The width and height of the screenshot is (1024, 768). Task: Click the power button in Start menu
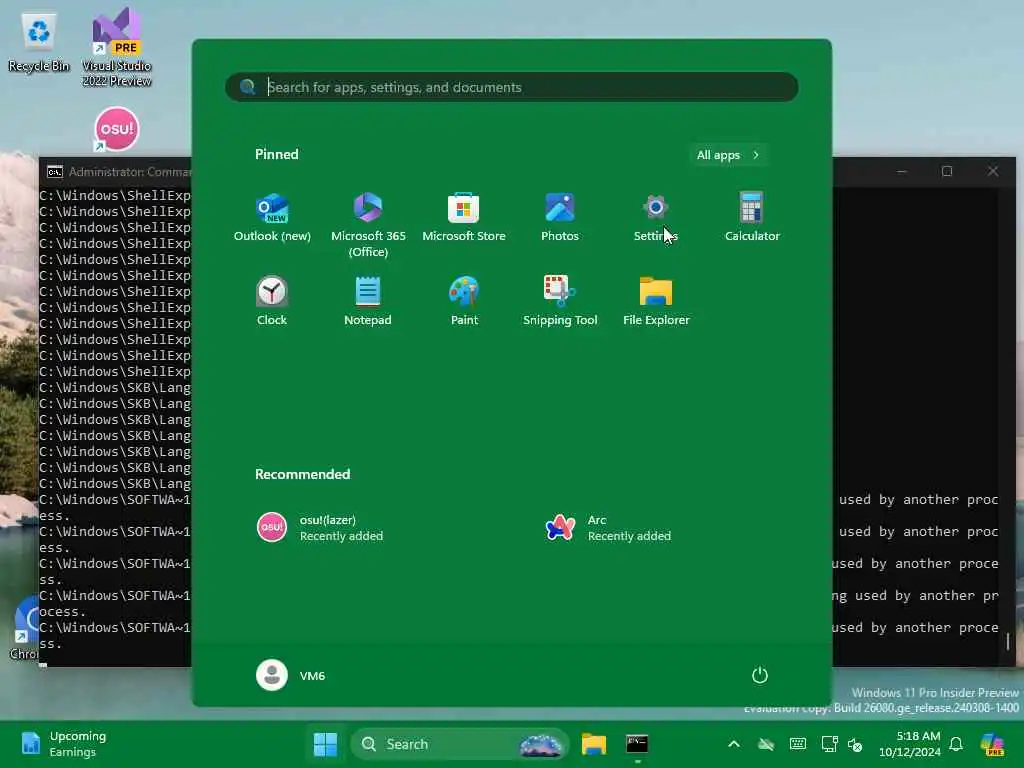coord(760,675)
